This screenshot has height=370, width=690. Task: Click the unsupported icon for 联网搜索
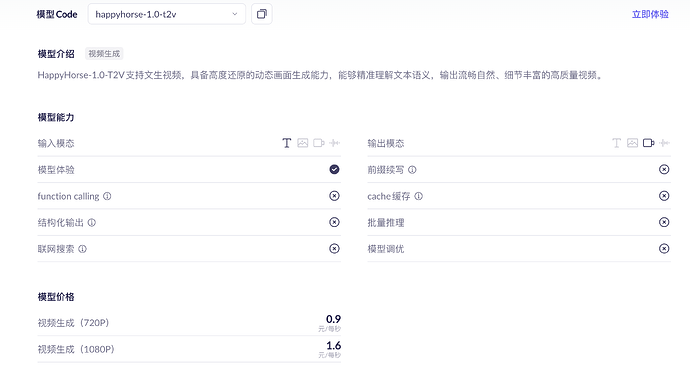click(x=334, y=249)
